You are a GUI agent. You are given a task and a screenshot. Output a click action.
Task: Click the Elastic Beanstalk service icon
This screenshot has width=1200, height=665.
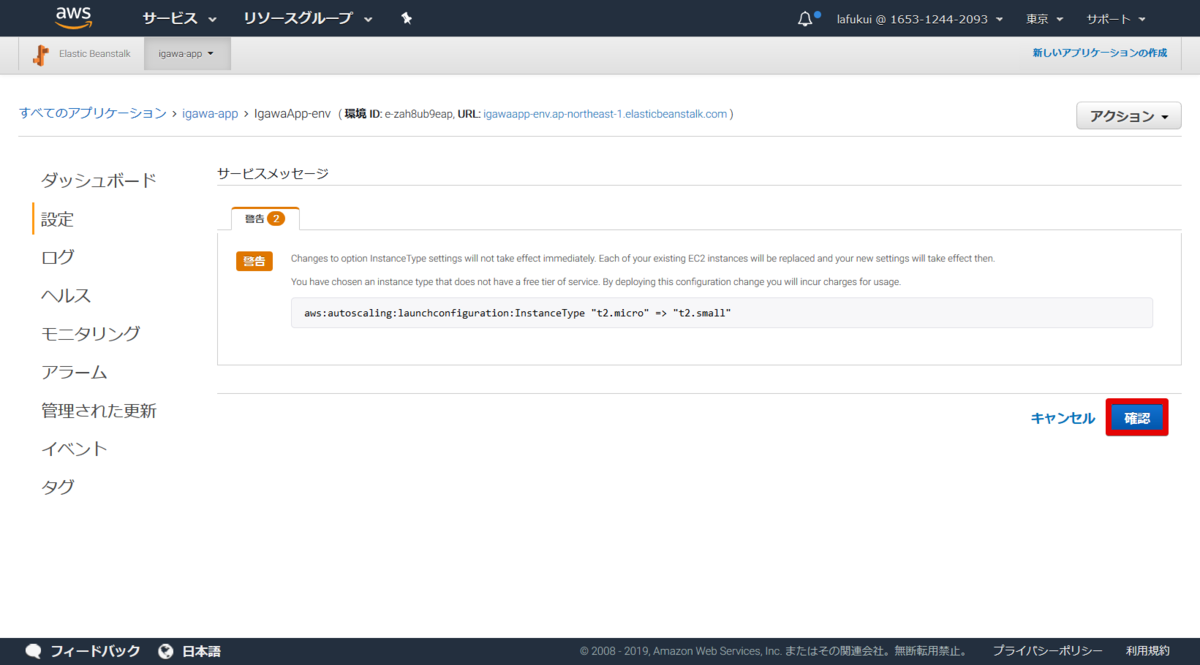pyautogui.click(x=40, y=55)
